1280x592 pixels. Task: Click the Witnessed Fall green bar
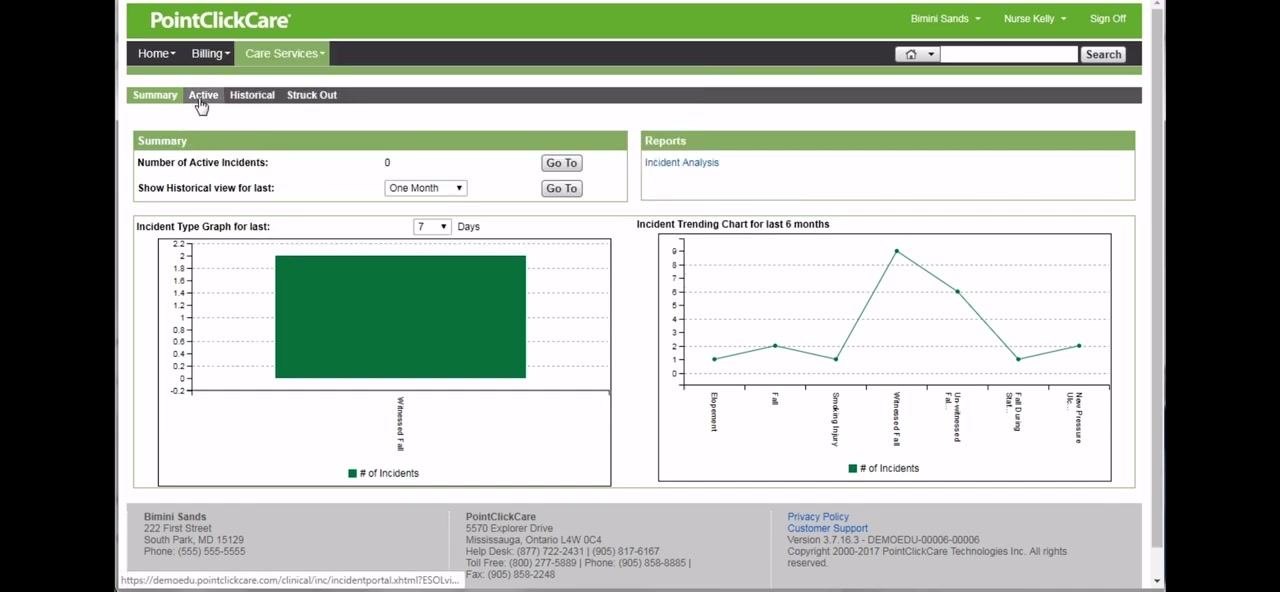click(x=400, y=317)
